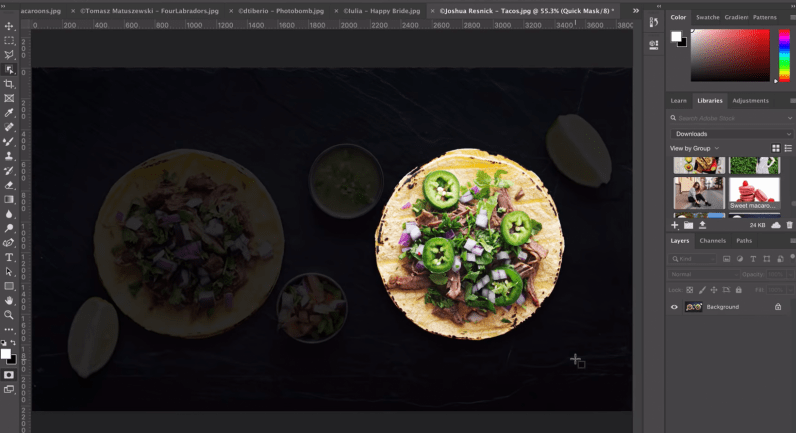Select the Hand tool
Screen dimensions: 796x433
[x=9, y=300]
